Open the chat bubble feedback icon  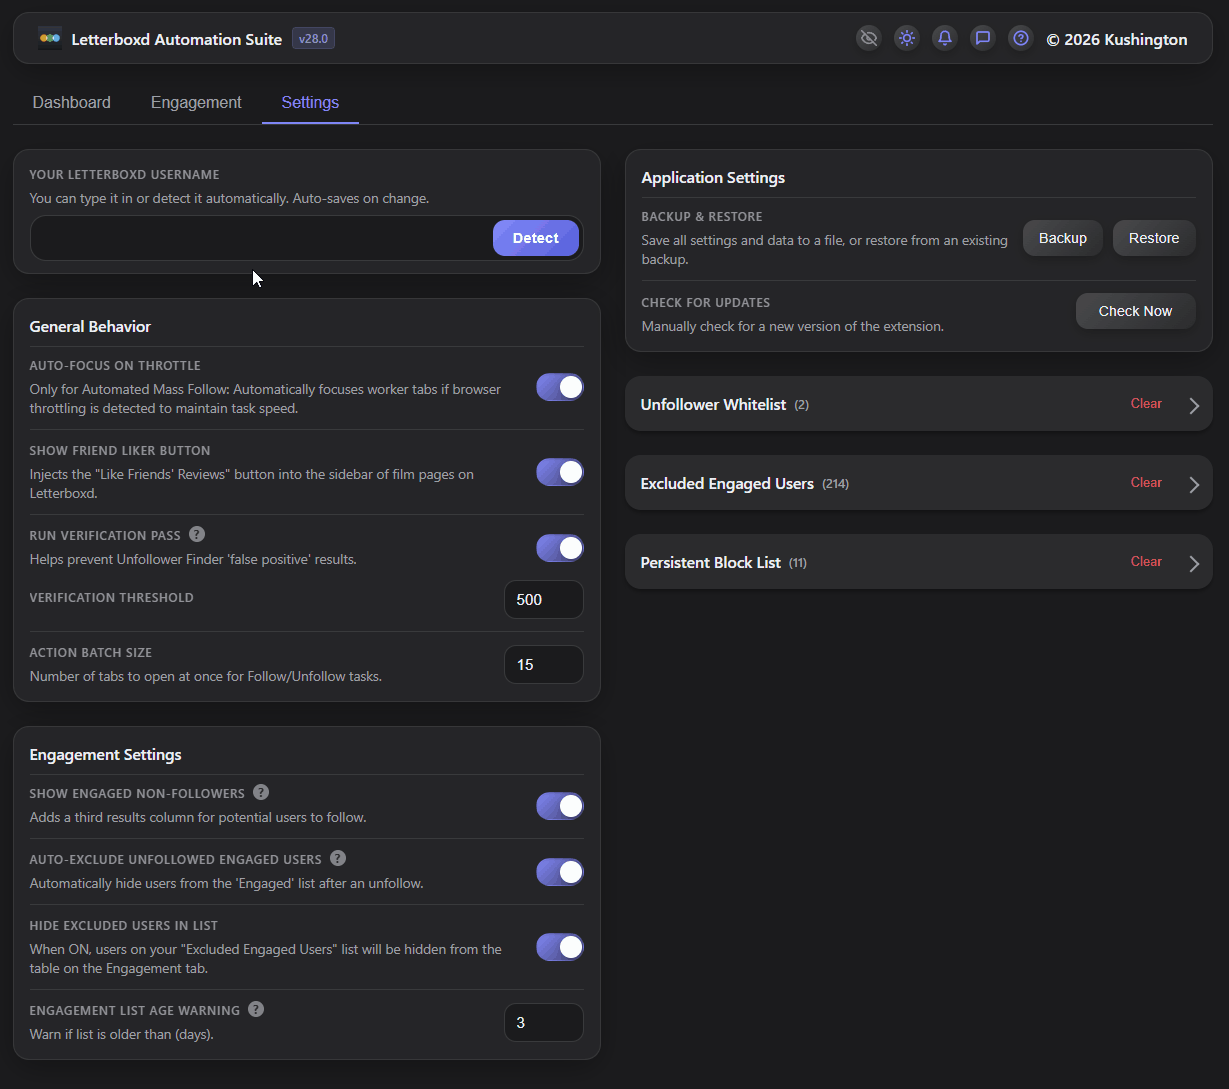point(983,38)
